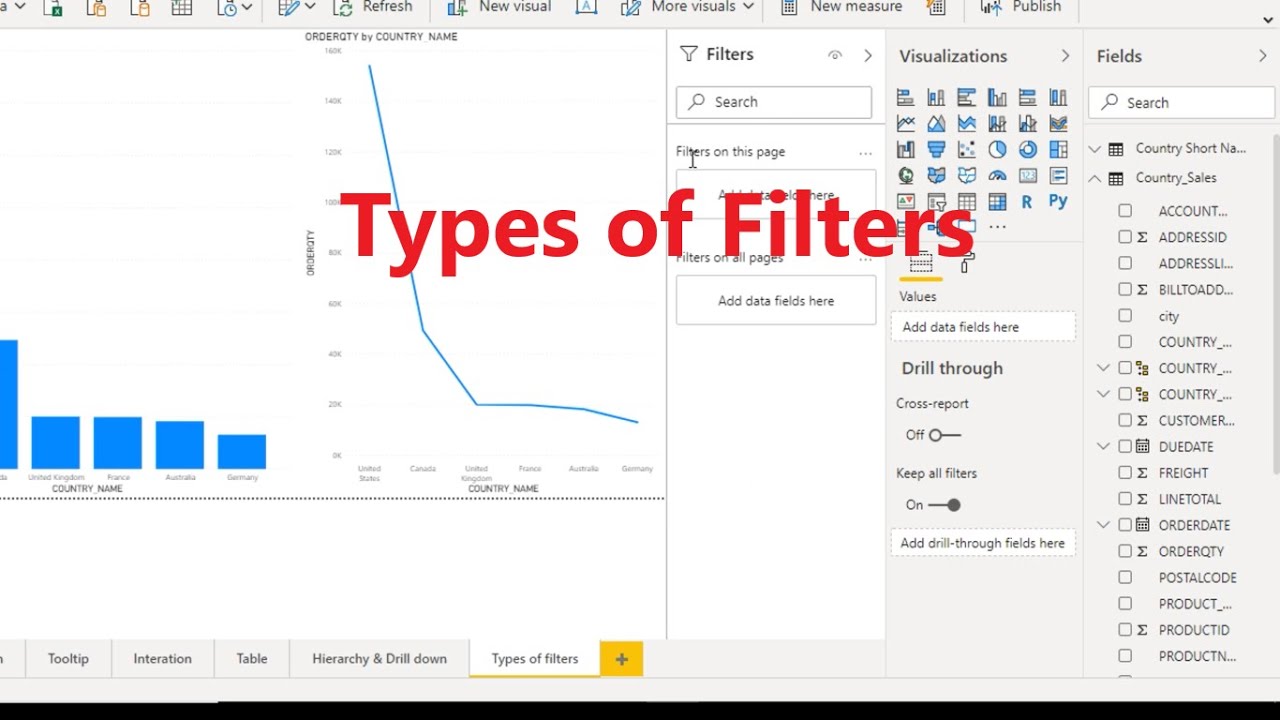The height and width of the screenshot is (720, 1280).
Task: Expand the DUEDATE date hierarchy
Action: click(1104, 446)
